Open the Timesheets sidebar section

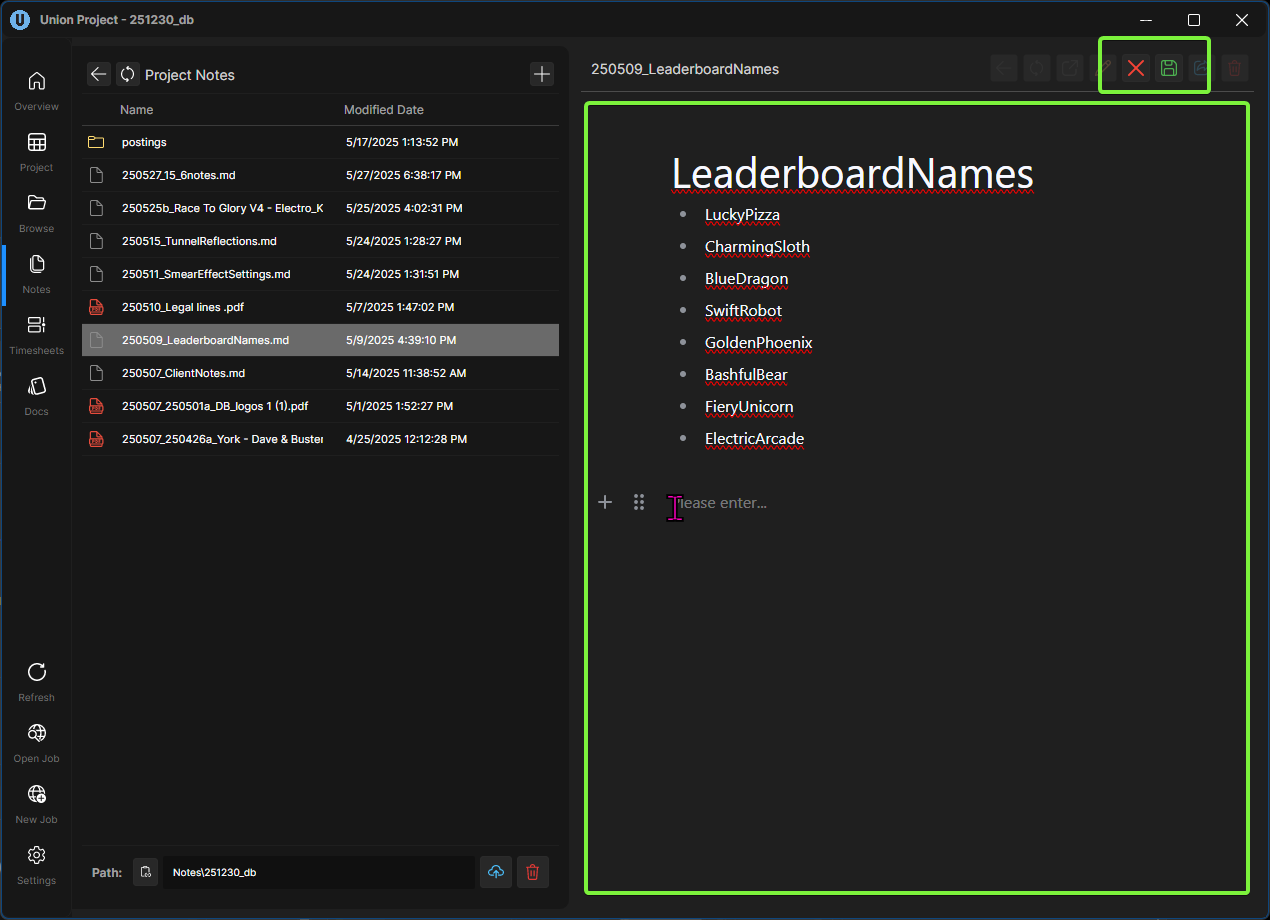click(36, 334)
